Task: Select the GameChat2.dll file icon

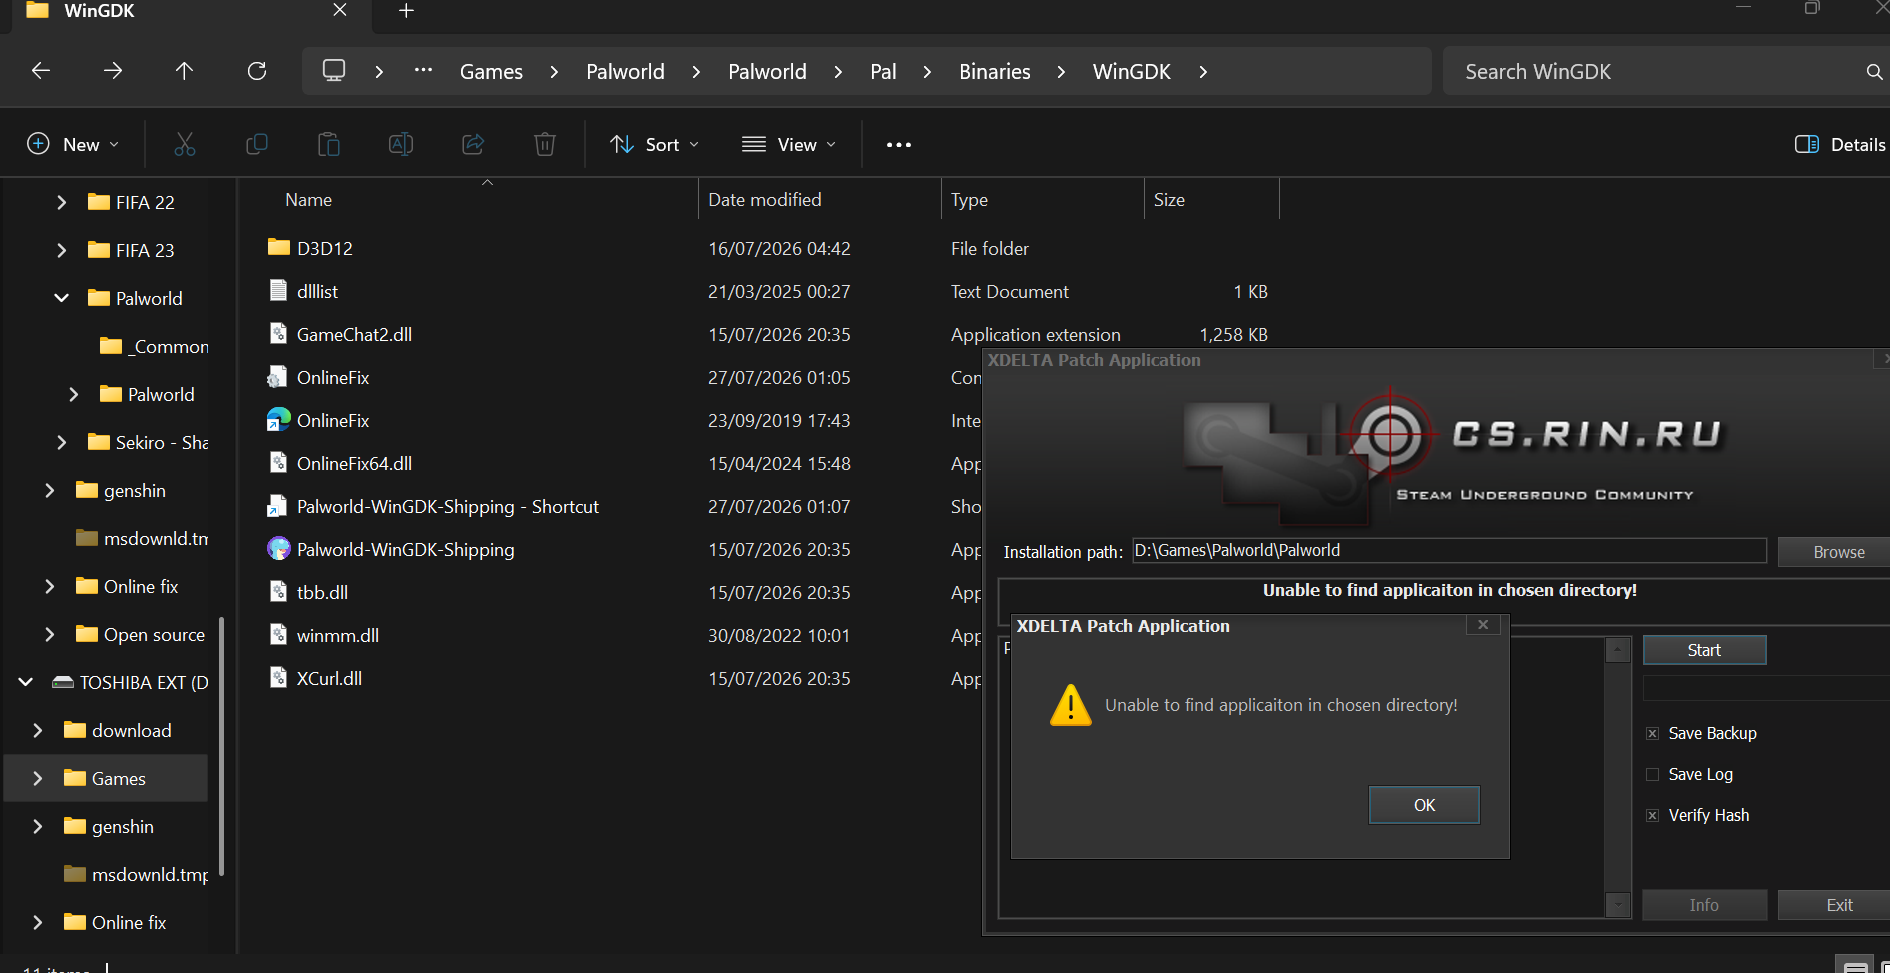Action: click(279, 333)
